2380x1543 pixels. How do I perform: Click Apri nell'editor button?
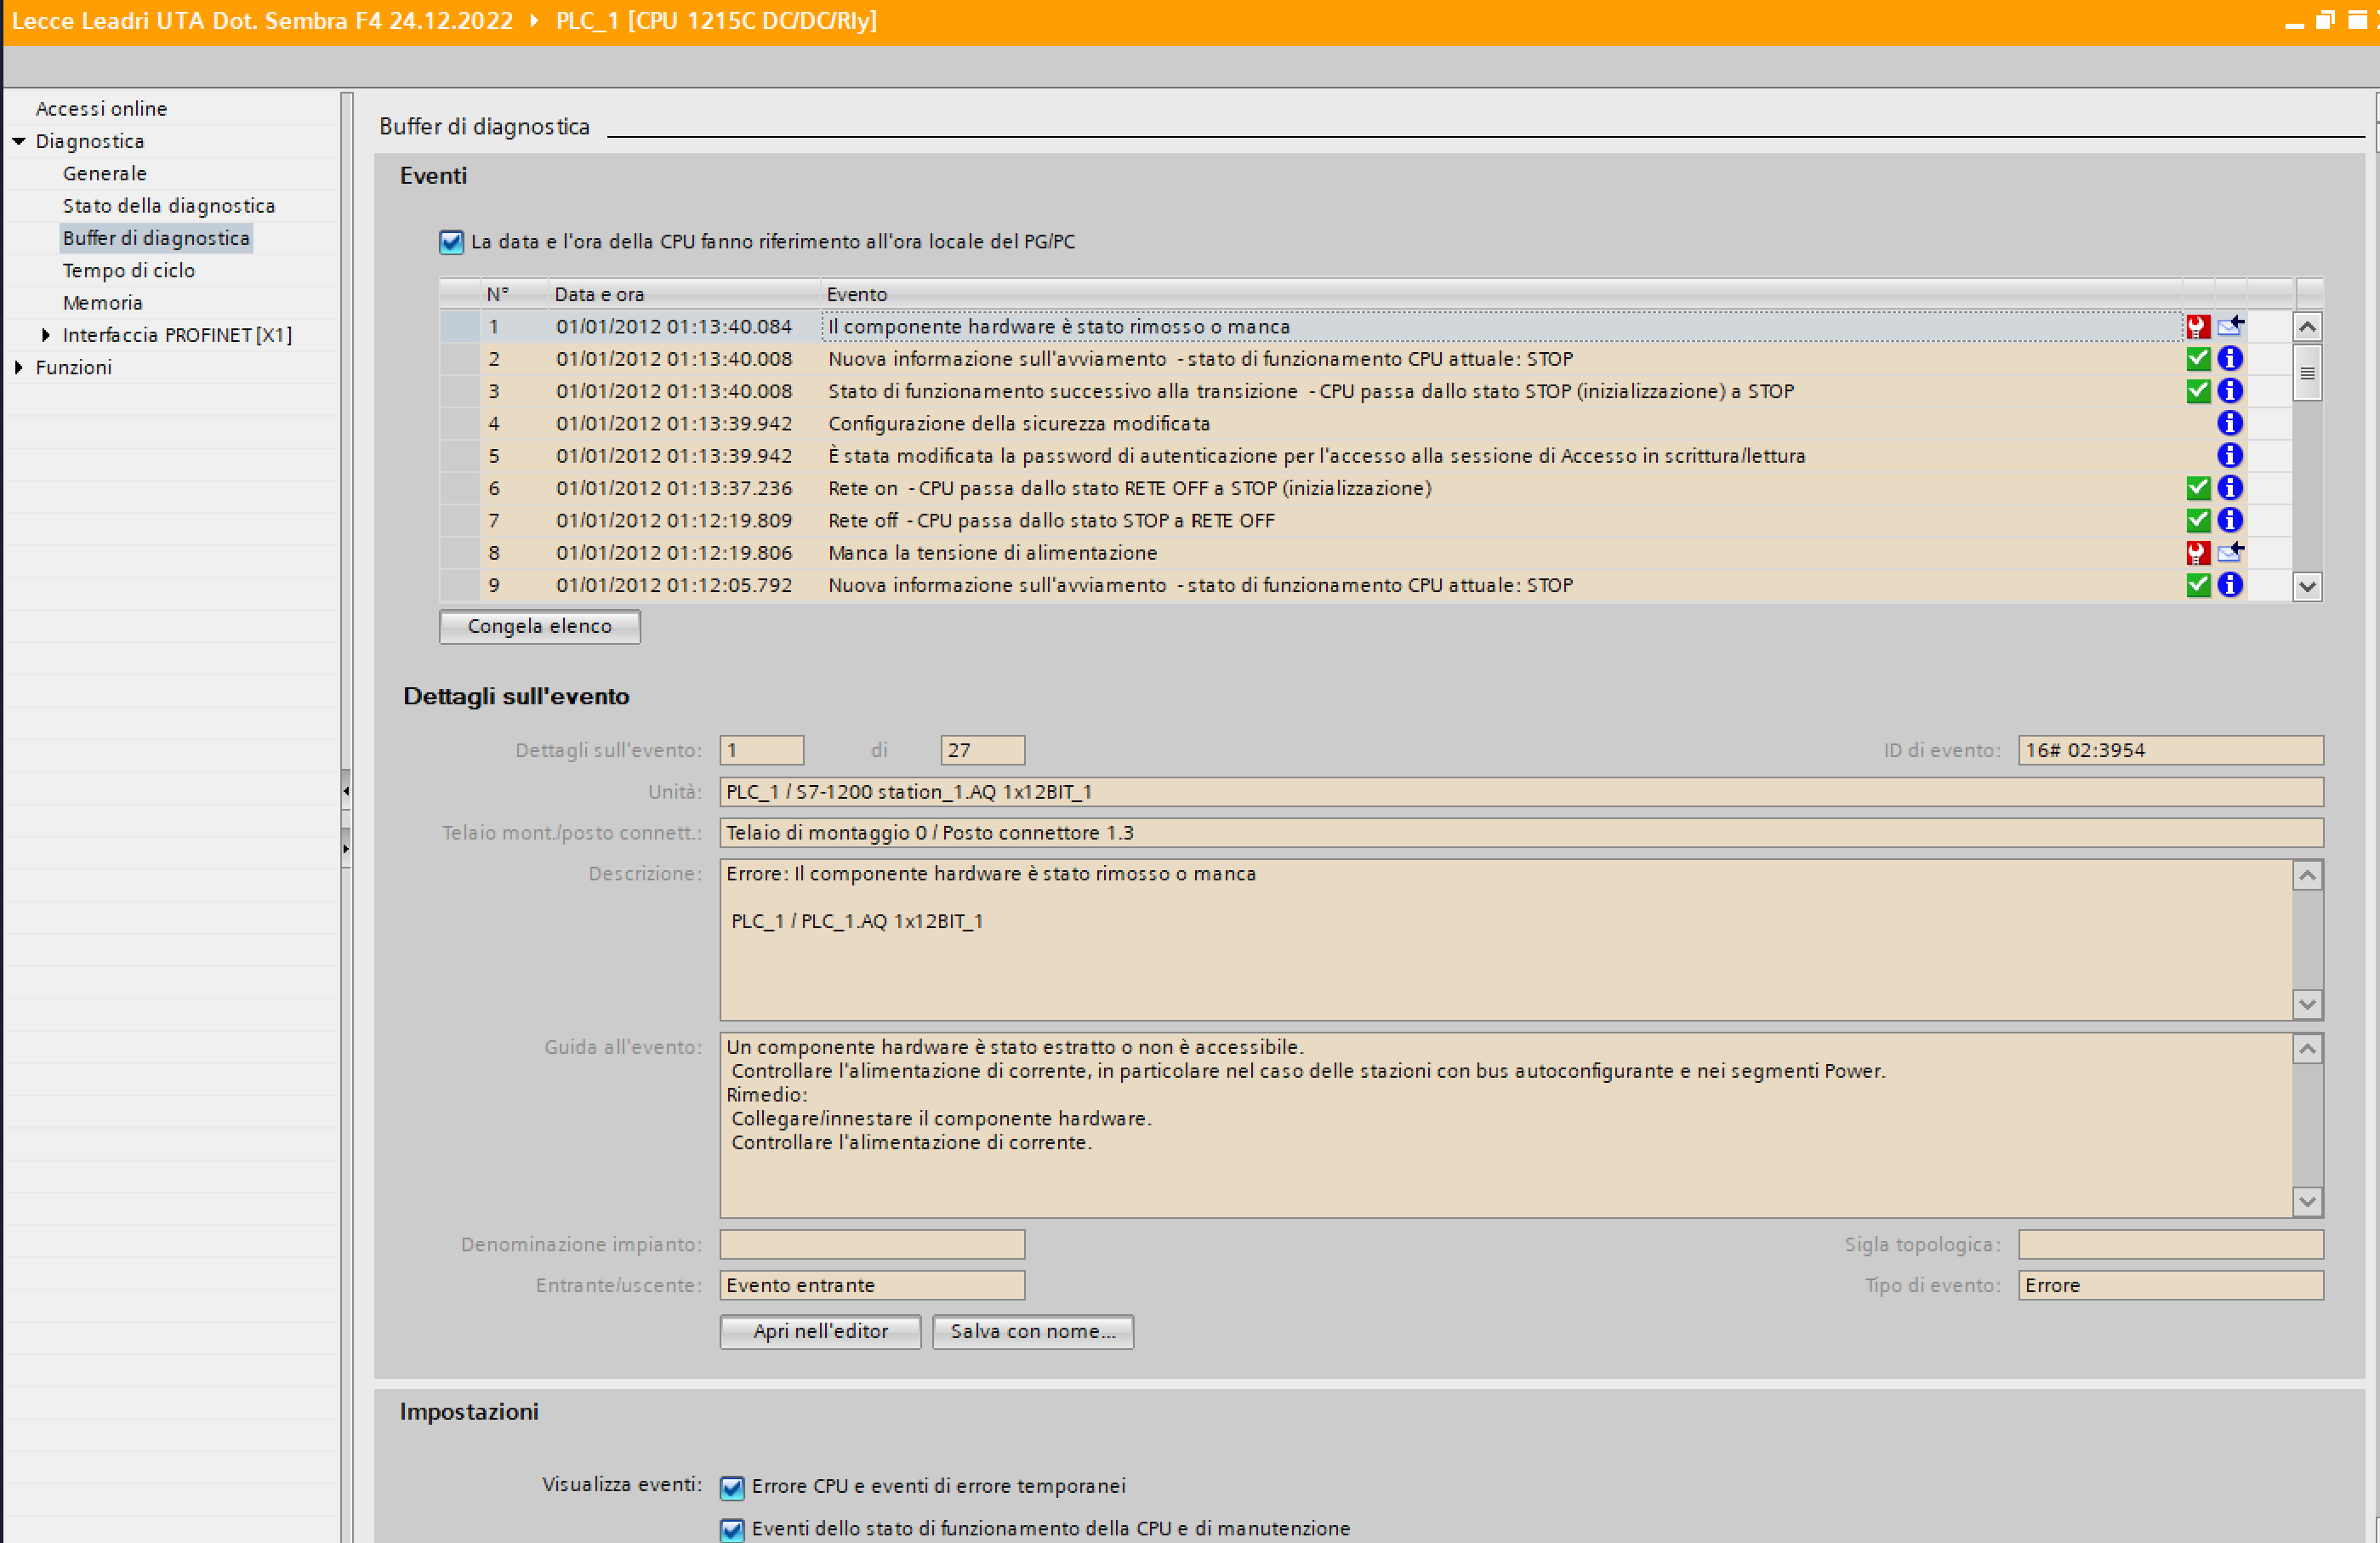[x=820, y=1331]
